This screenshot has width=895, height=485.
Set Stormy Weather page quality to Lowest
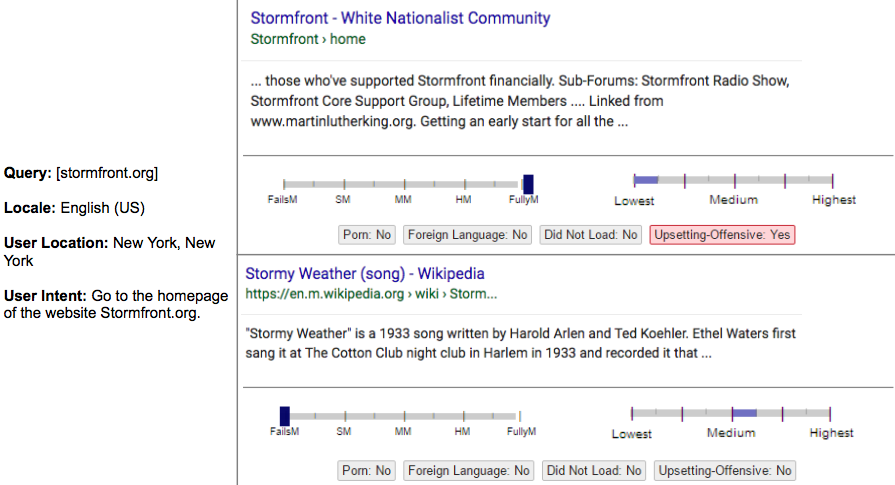[632, 414]
